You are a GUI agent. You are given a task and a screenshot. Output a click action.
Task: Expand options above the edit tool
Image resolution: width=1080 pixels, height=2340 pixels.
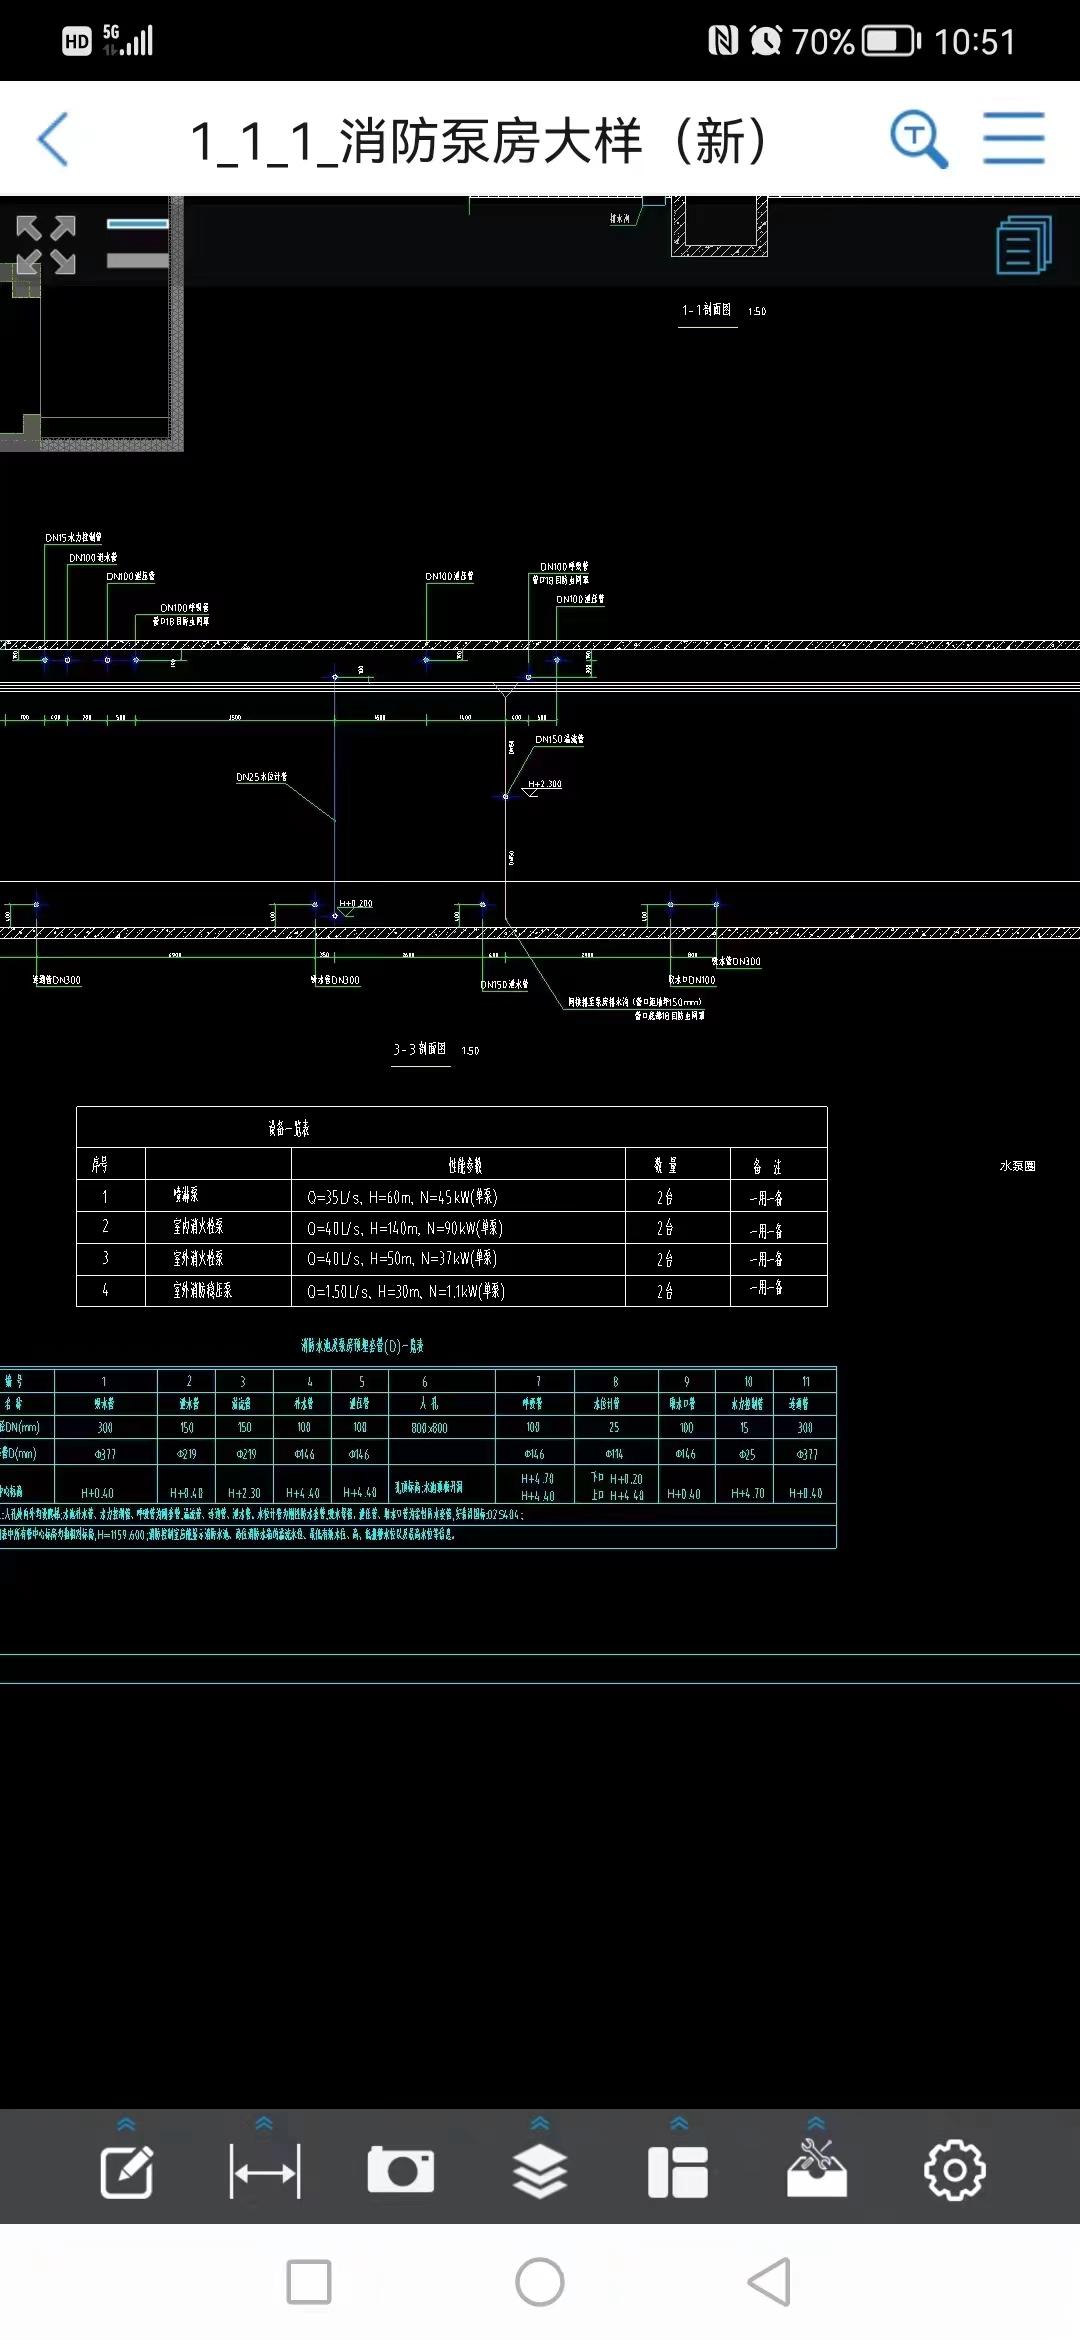127,2123
